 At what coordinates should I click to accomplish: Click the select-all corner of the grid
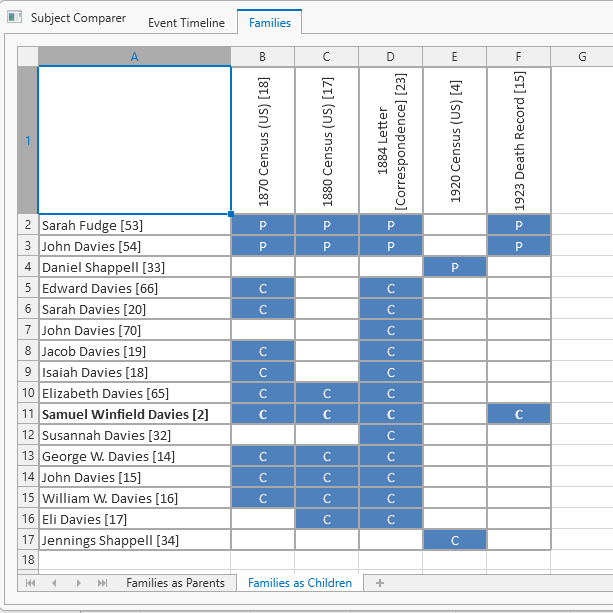pyautogui.click(x=27, y=57)
